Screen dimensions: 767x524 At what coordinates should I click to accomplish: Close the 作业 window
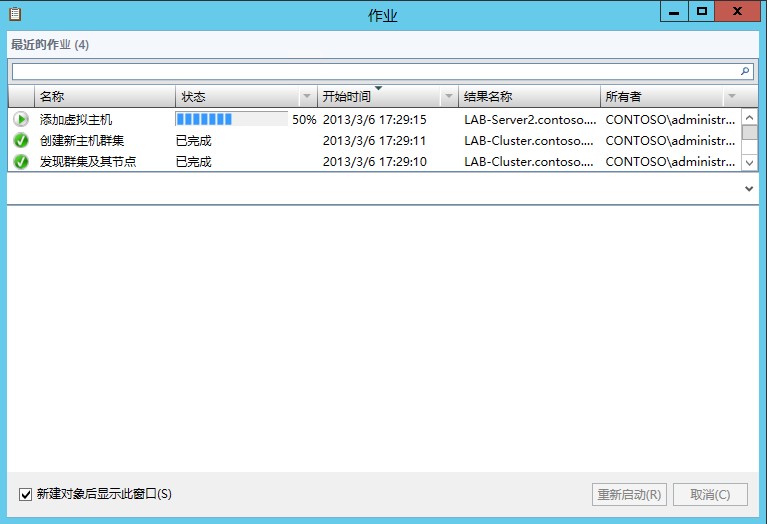737,11
